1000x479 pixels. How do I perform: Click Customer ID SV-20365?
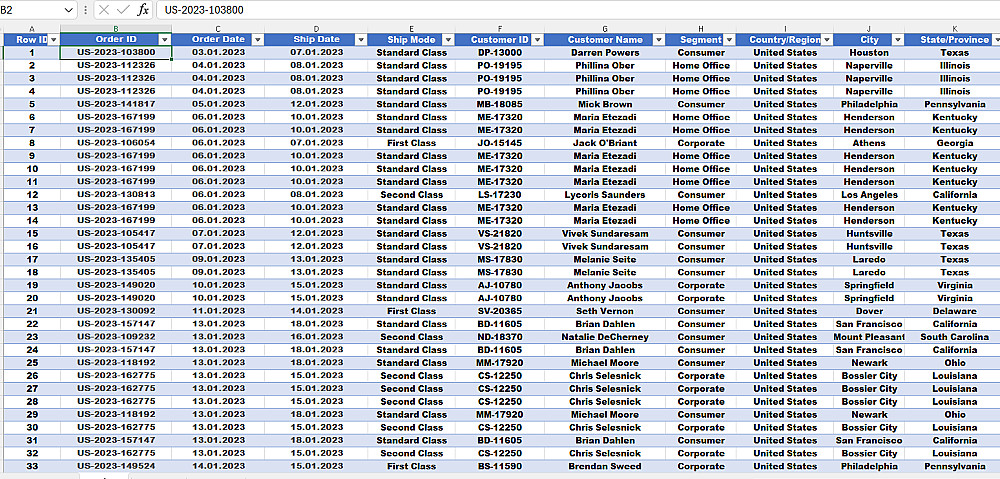point(500,311)
